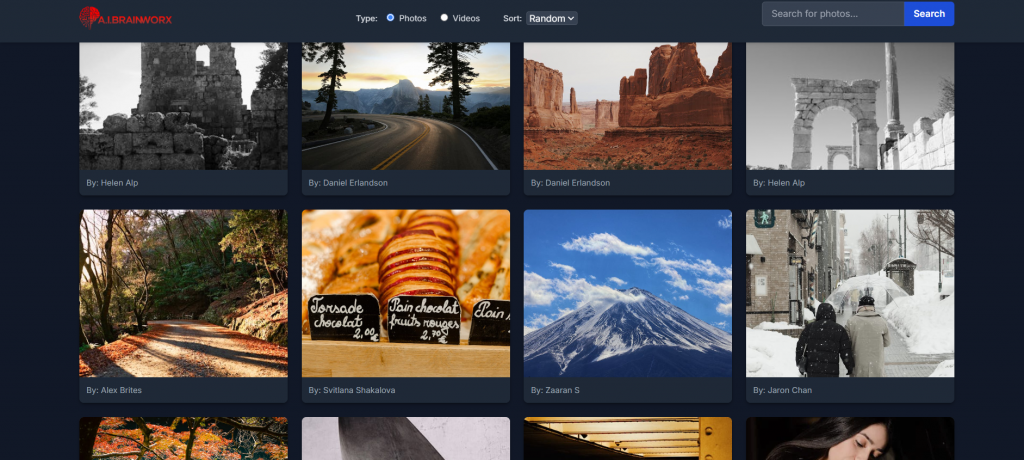1024x460 pixels.
Task: Select the Photos radio button
Action: coord(390,18)
